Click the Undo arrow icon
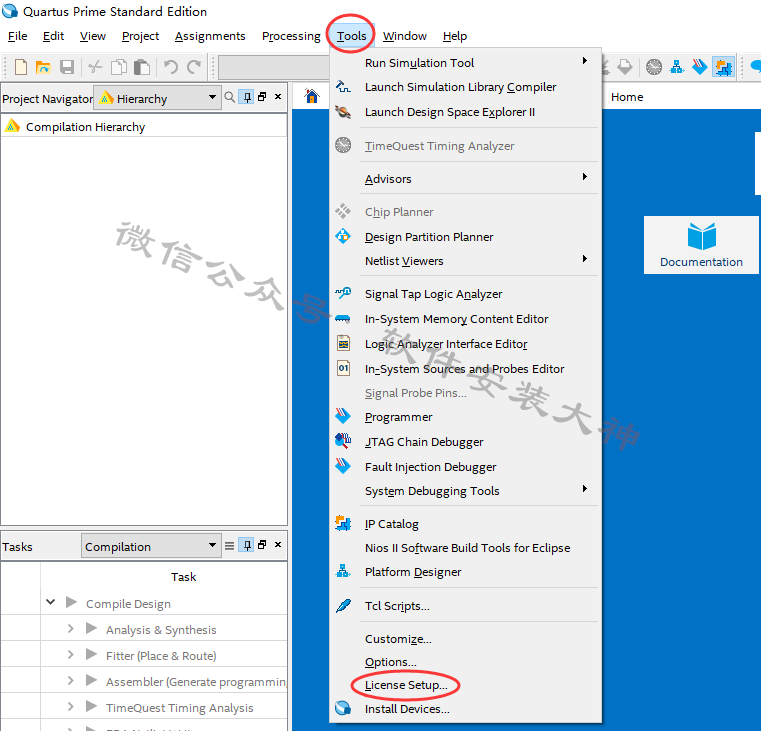Screen dimensions: 761x731 pyautogui.click(x=170, y=67)
